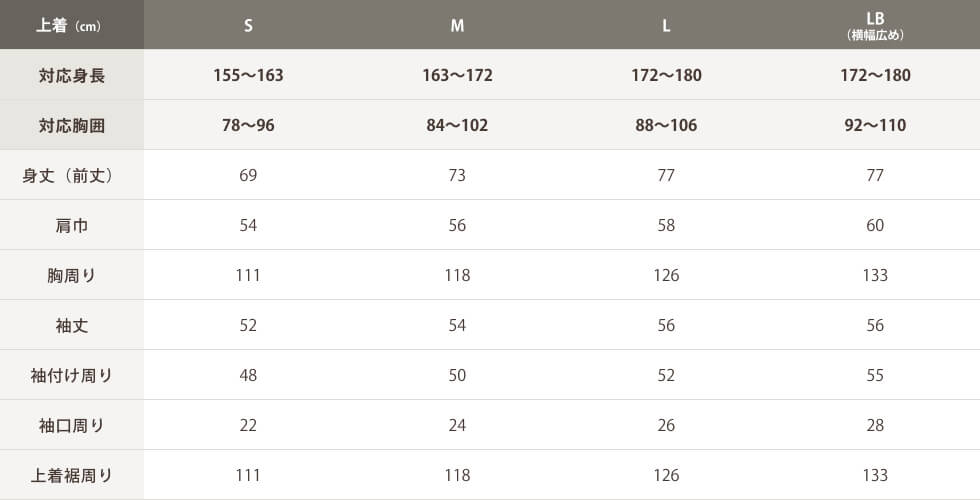Click the 対応胸囲 row label
Viewport: 980px width, 500px height.
72,126
